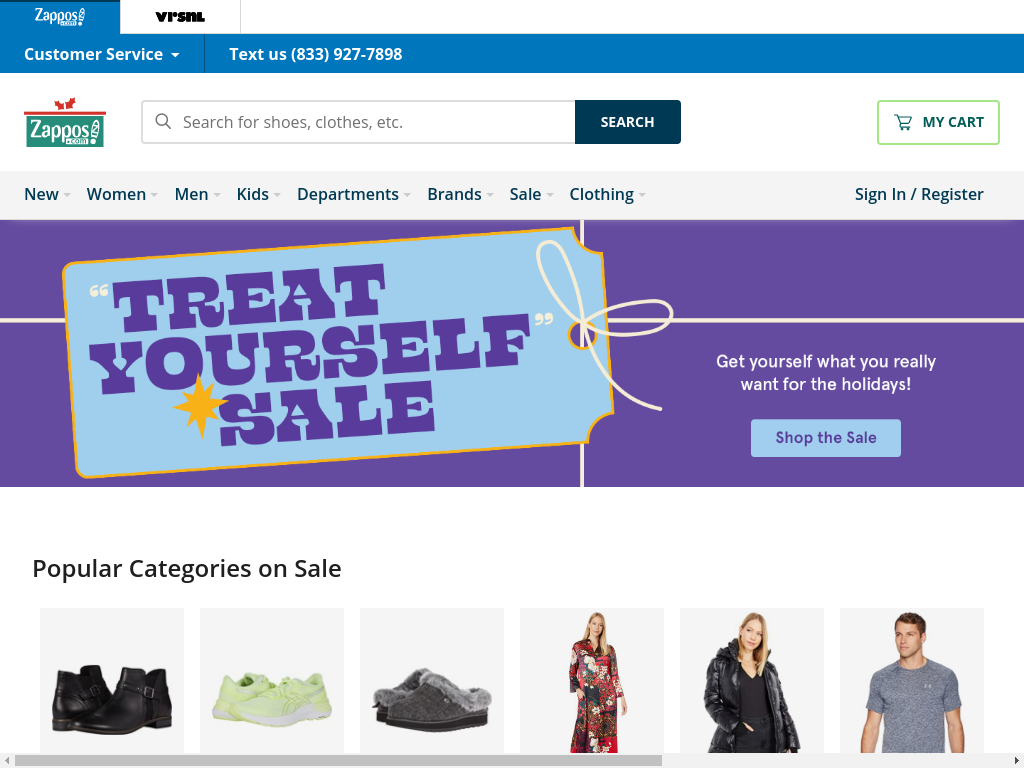
Task: Select the neon green sneakers thumbnail
Action: pos(272,680)
